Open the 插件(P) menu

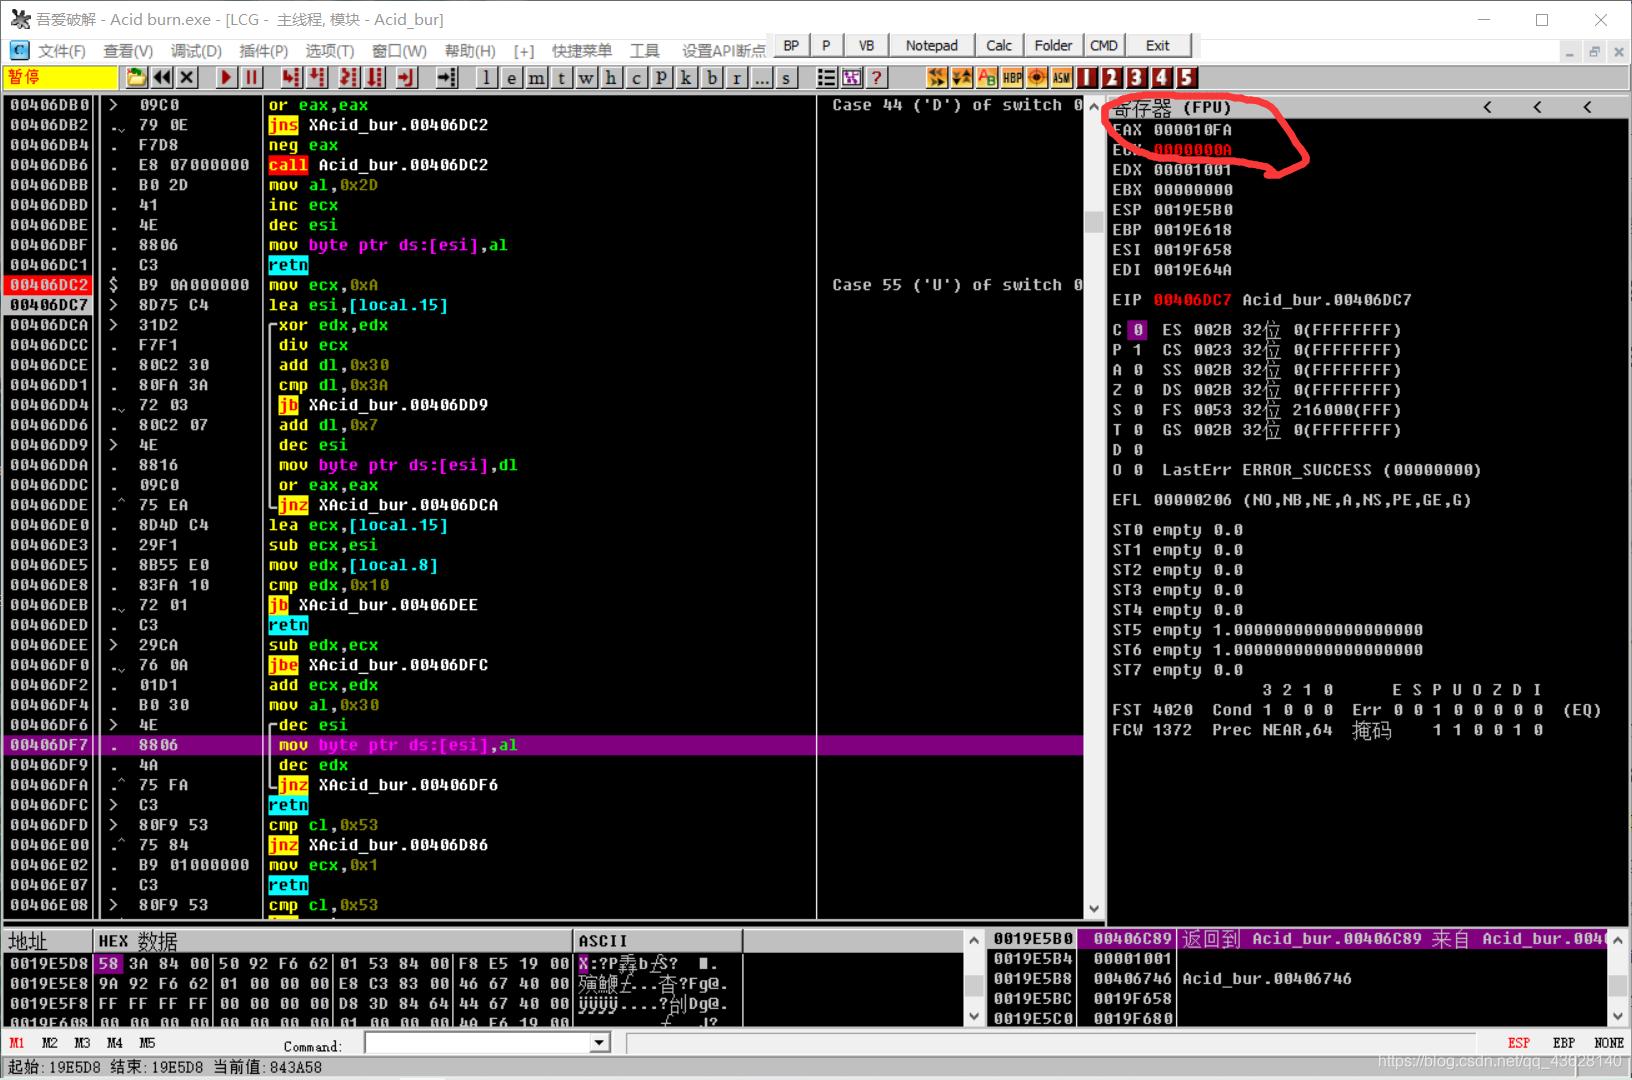(264, 50)
